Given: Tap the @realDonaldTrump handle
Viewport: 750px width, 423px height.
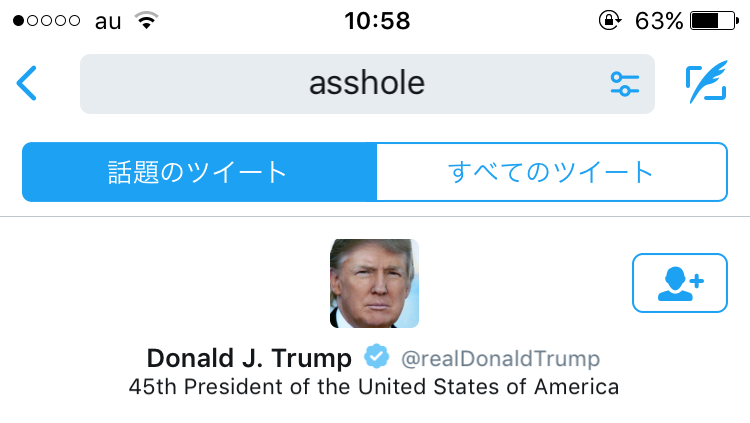Looking at the screenshot, I should click(500, 359).
